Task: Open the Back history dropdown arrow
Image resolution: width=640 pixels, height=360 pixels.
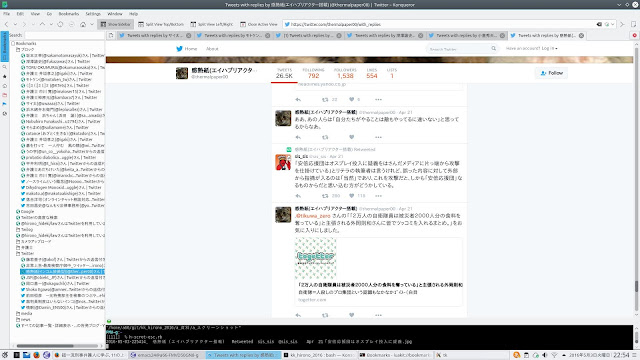Action: tap(15, 24)
